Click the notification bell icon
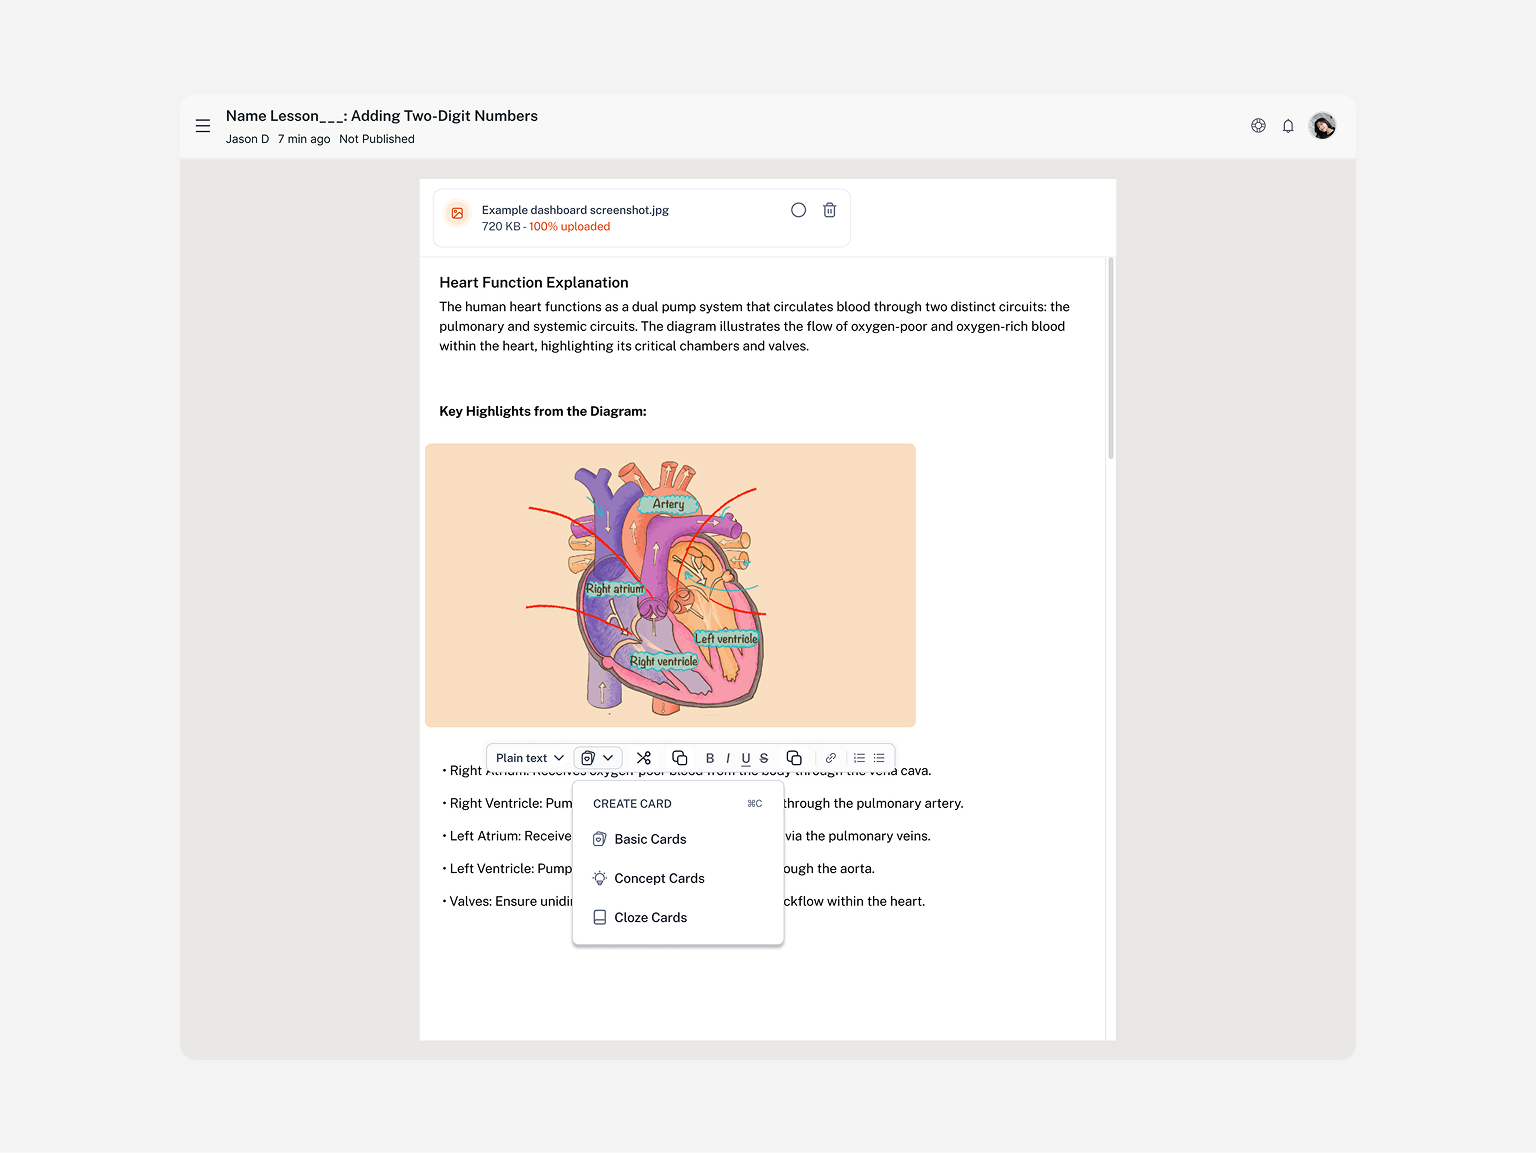This screenshot has height=1153, width=1536. [x=1288, y=126]
